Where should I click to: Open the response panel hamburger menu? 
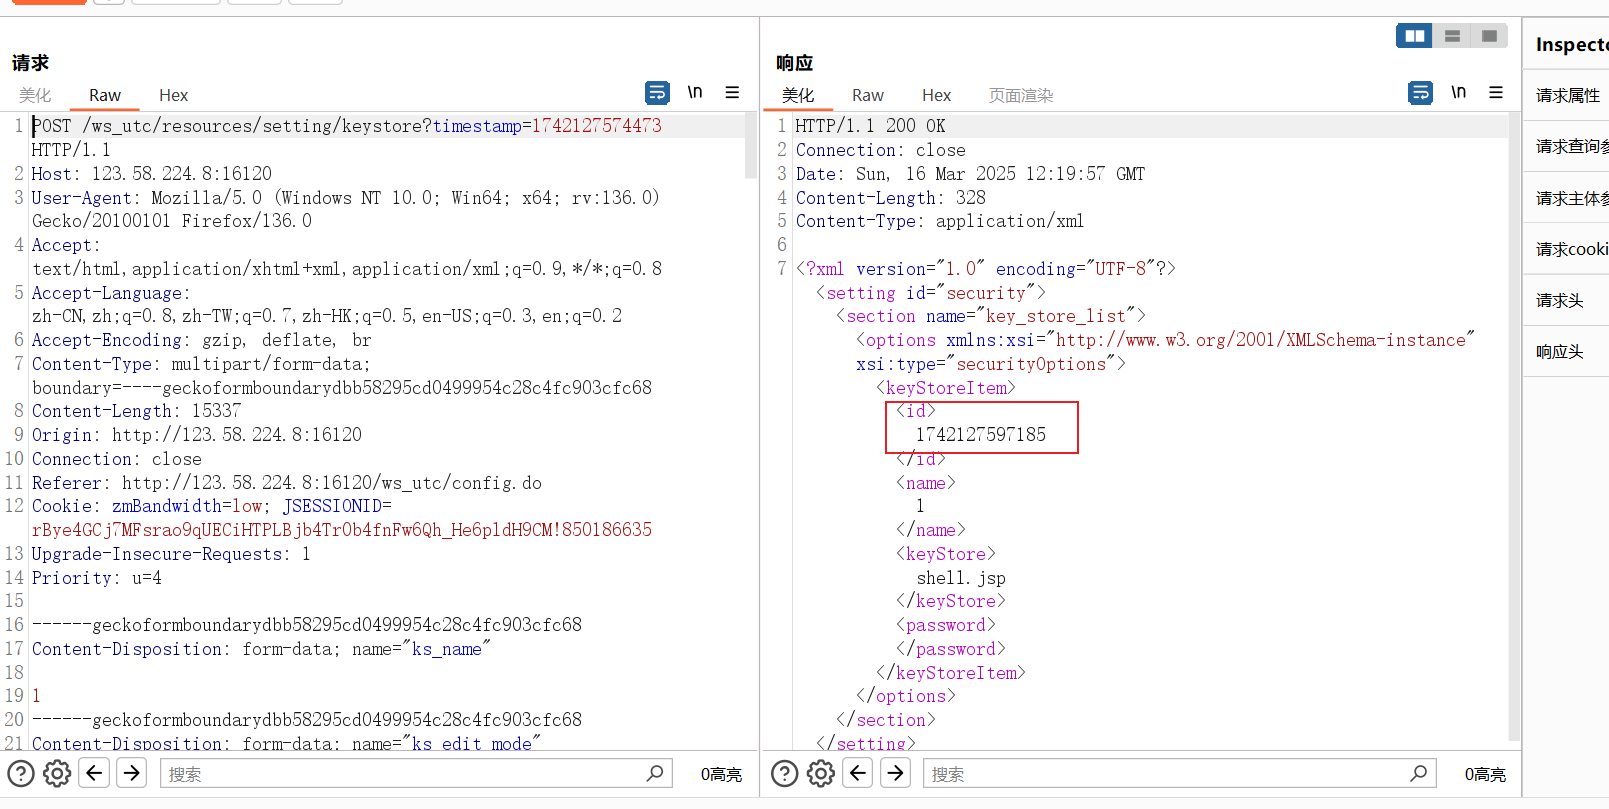(1496, 93)
